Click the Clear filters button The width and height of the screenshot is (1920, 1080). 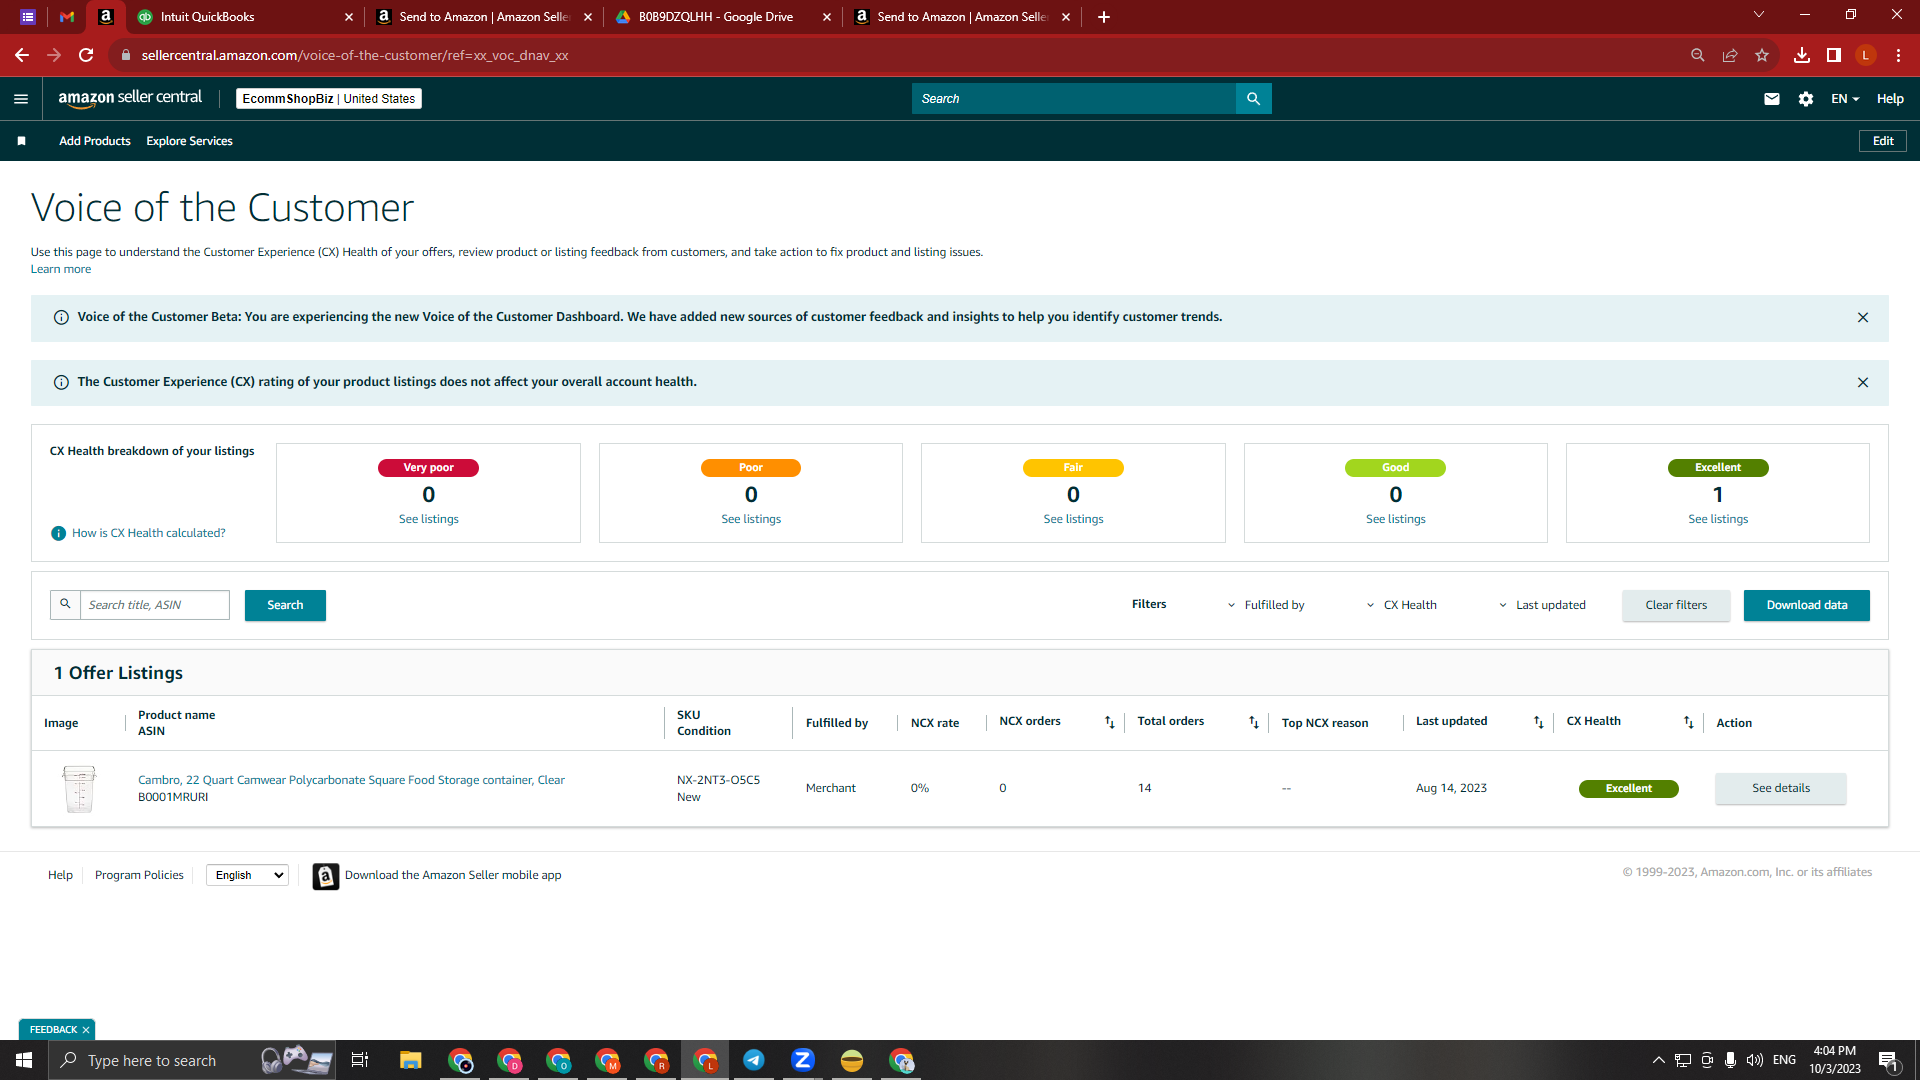pyautogui.click(x=1676, y=606)
